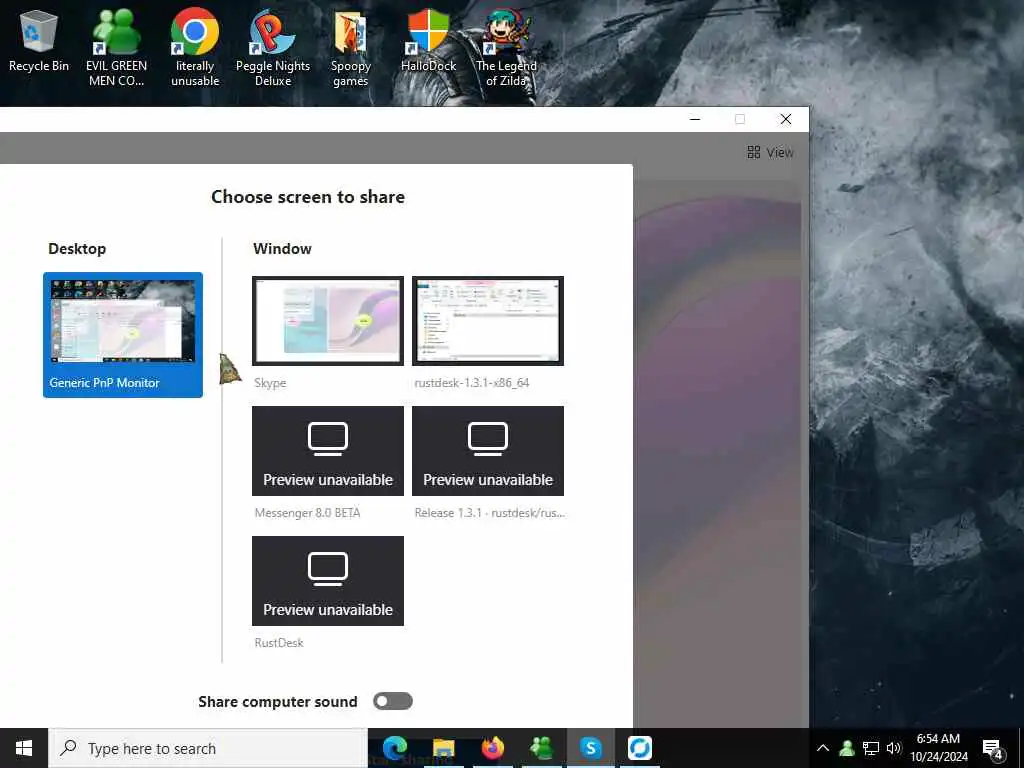The width and height of the screenshot is (1024, 768).
Task: Select the HalloDock desktop shortcut
Action: [x=428, y=39]
